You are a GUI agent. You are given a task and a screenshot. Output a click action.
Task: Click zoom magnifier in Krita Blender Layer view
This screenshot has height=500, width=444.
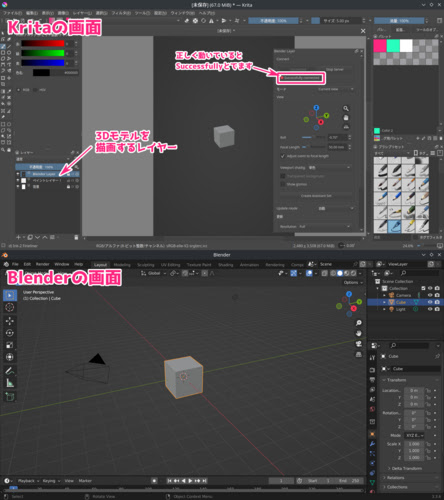pyautogui.click(x=346, y=108)
